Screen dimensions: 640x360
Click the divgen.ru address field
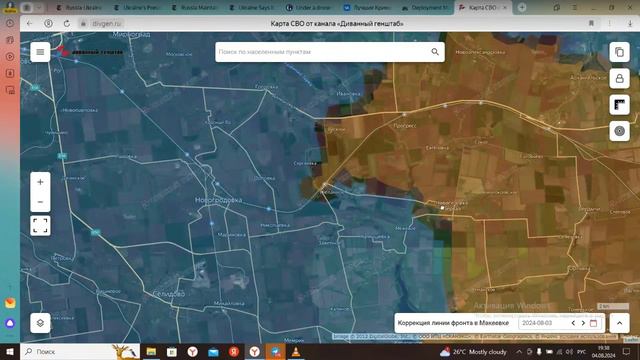pos(107,24)
